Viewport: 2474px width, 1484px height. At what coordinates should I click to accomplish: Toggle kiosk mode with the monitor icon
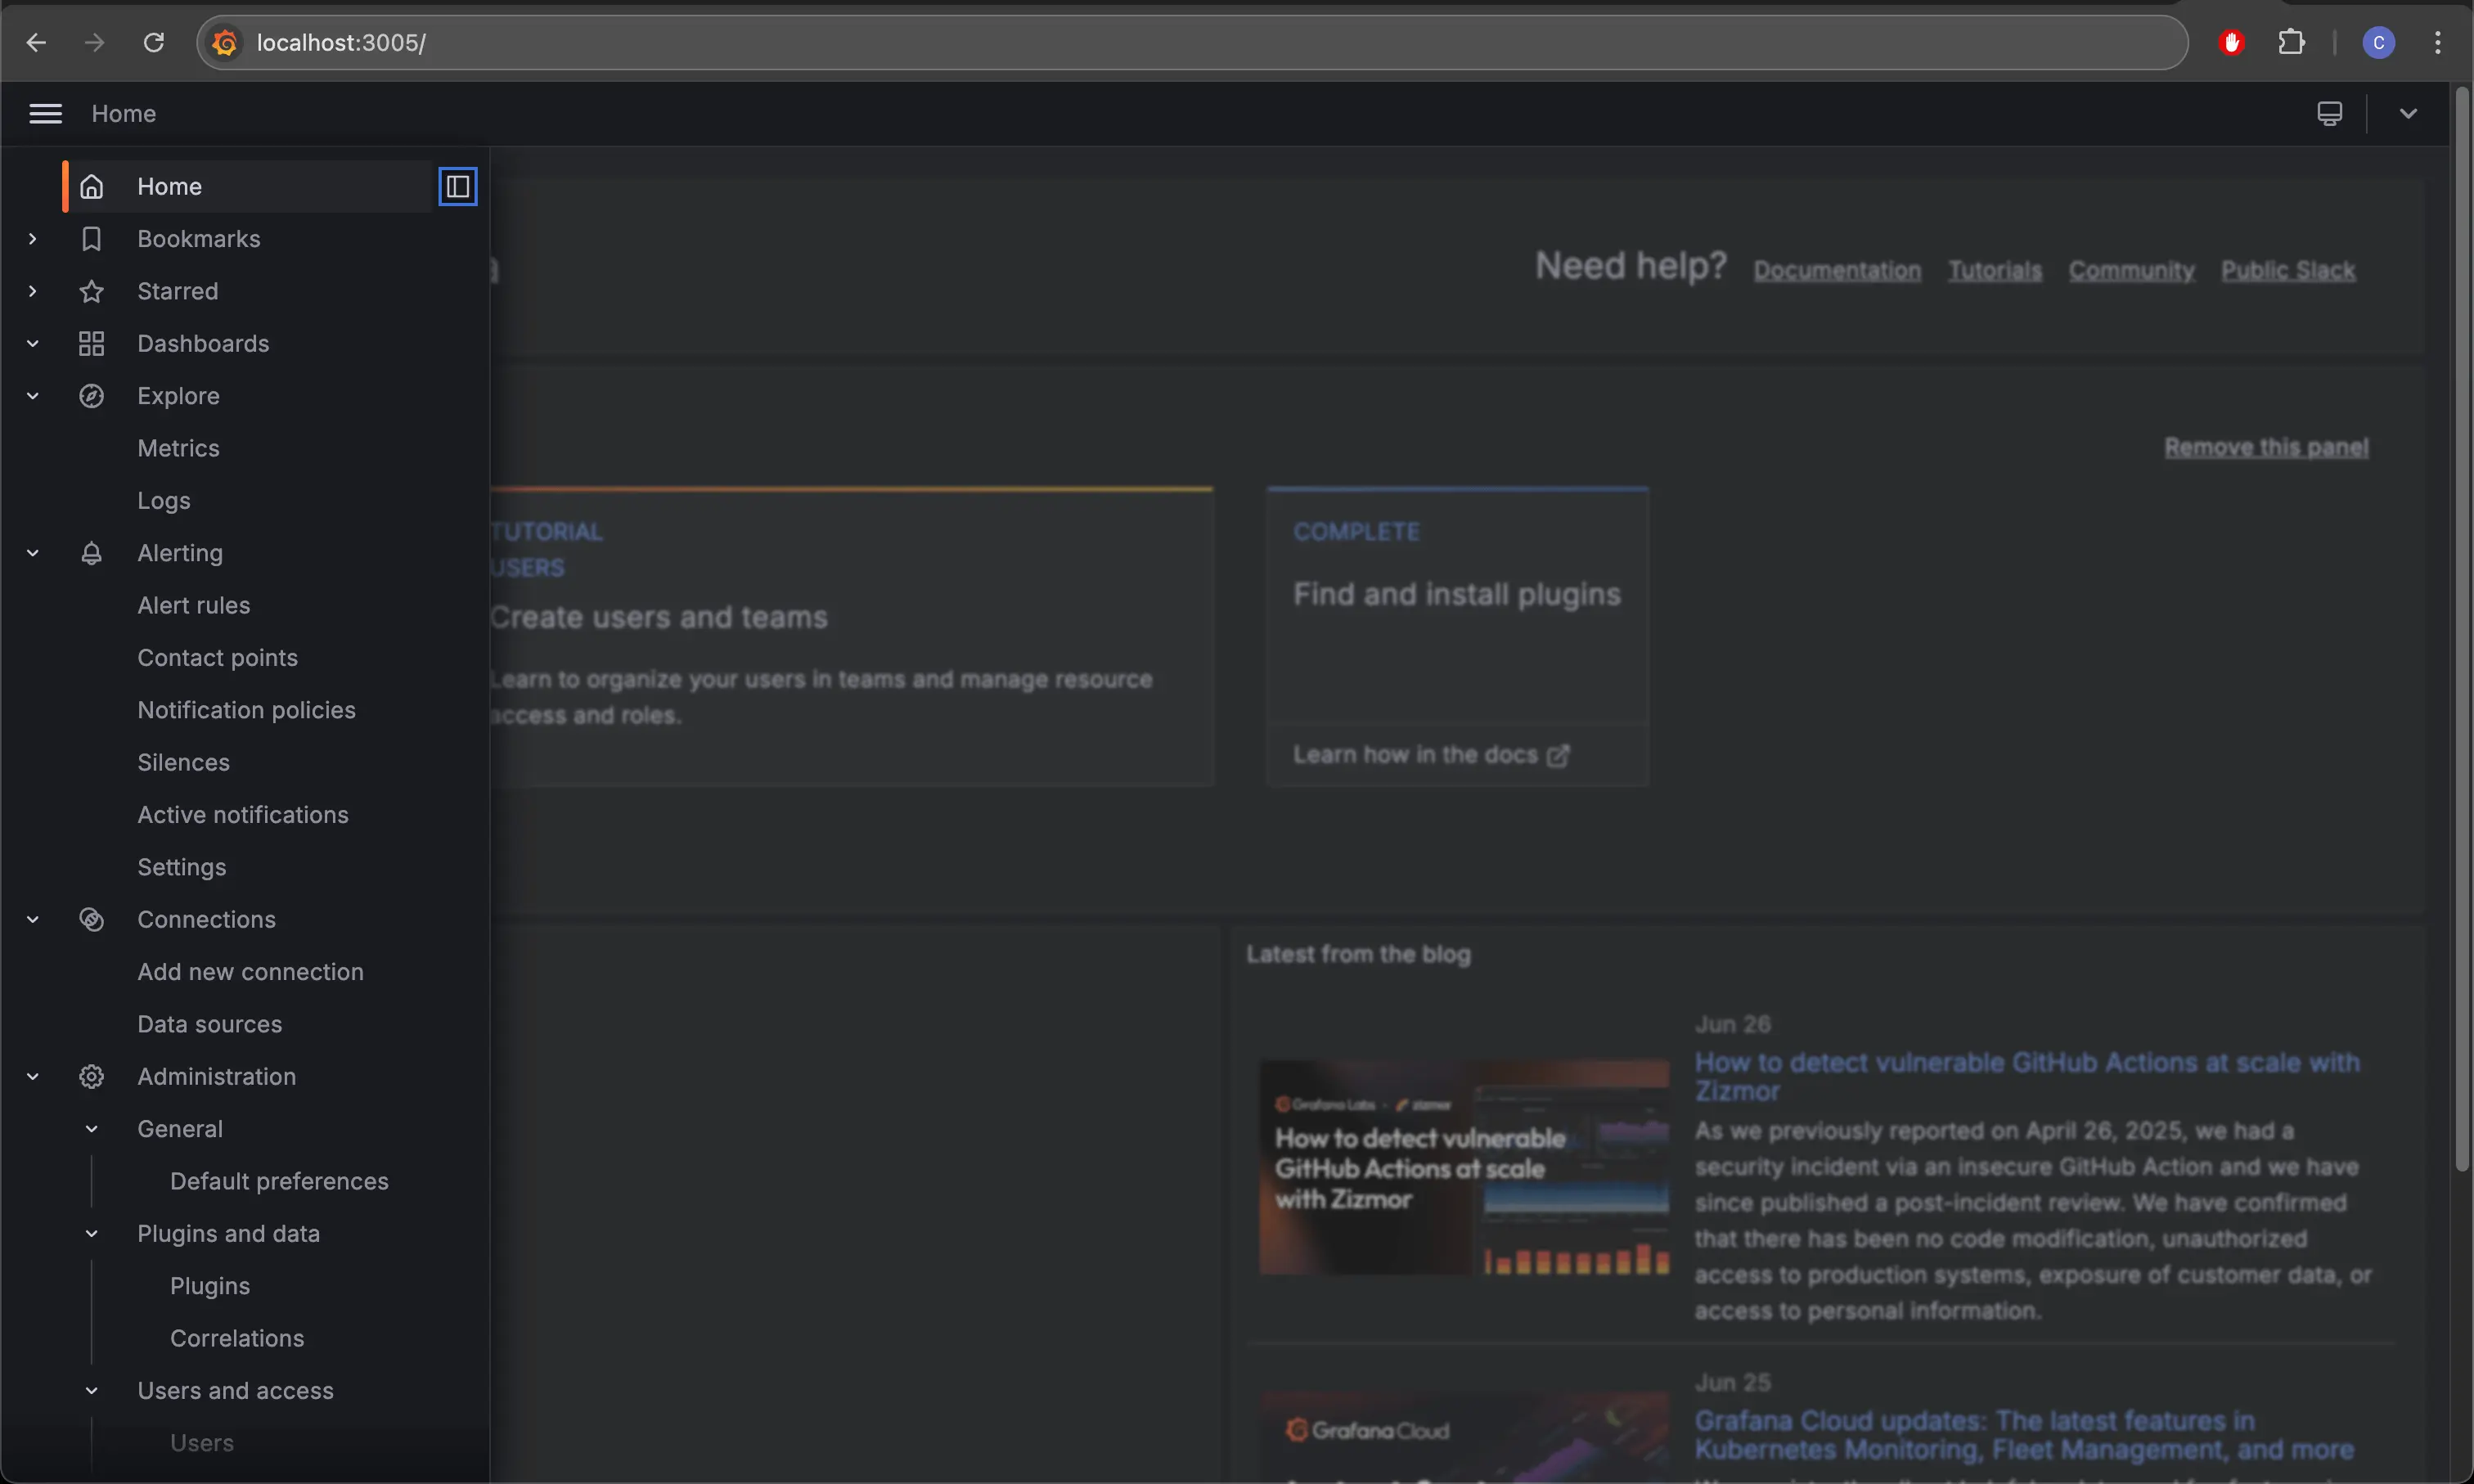click(2329, 113)
